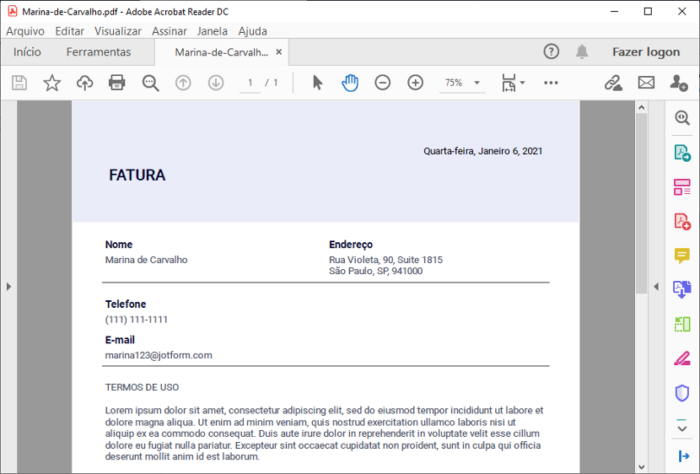This screenshot has width=700, height=474.
Task: Open the notifications bell
Action: [582, 52]
